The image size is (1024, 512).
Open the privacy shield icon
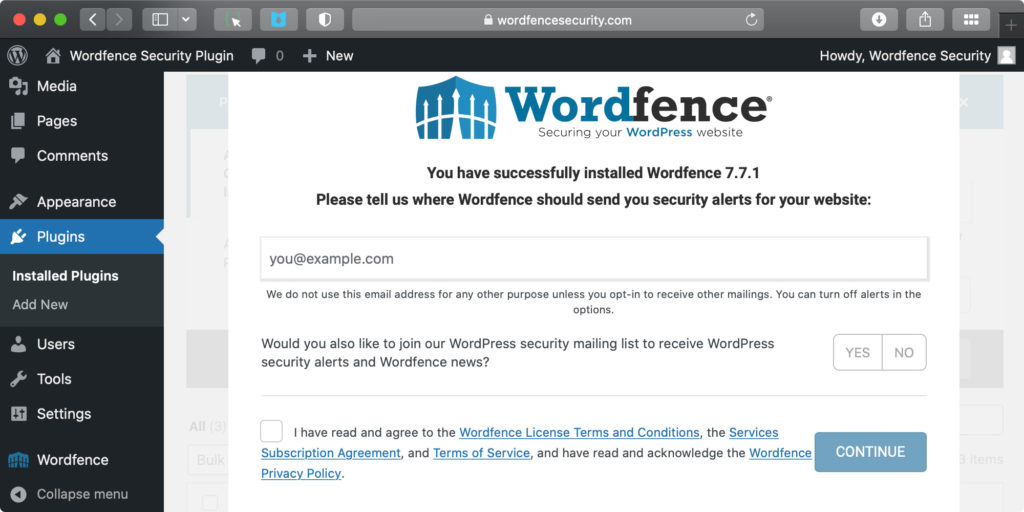click(x=325, y=20)
